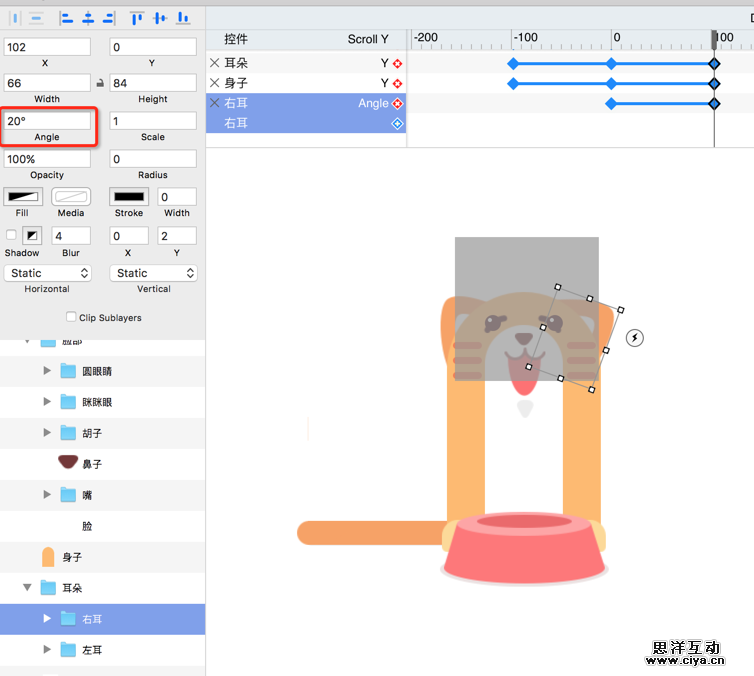The image size is (754, 676).
Task: Select the 右耳 Angle keyframe at 0
Action: coord(611,103)
